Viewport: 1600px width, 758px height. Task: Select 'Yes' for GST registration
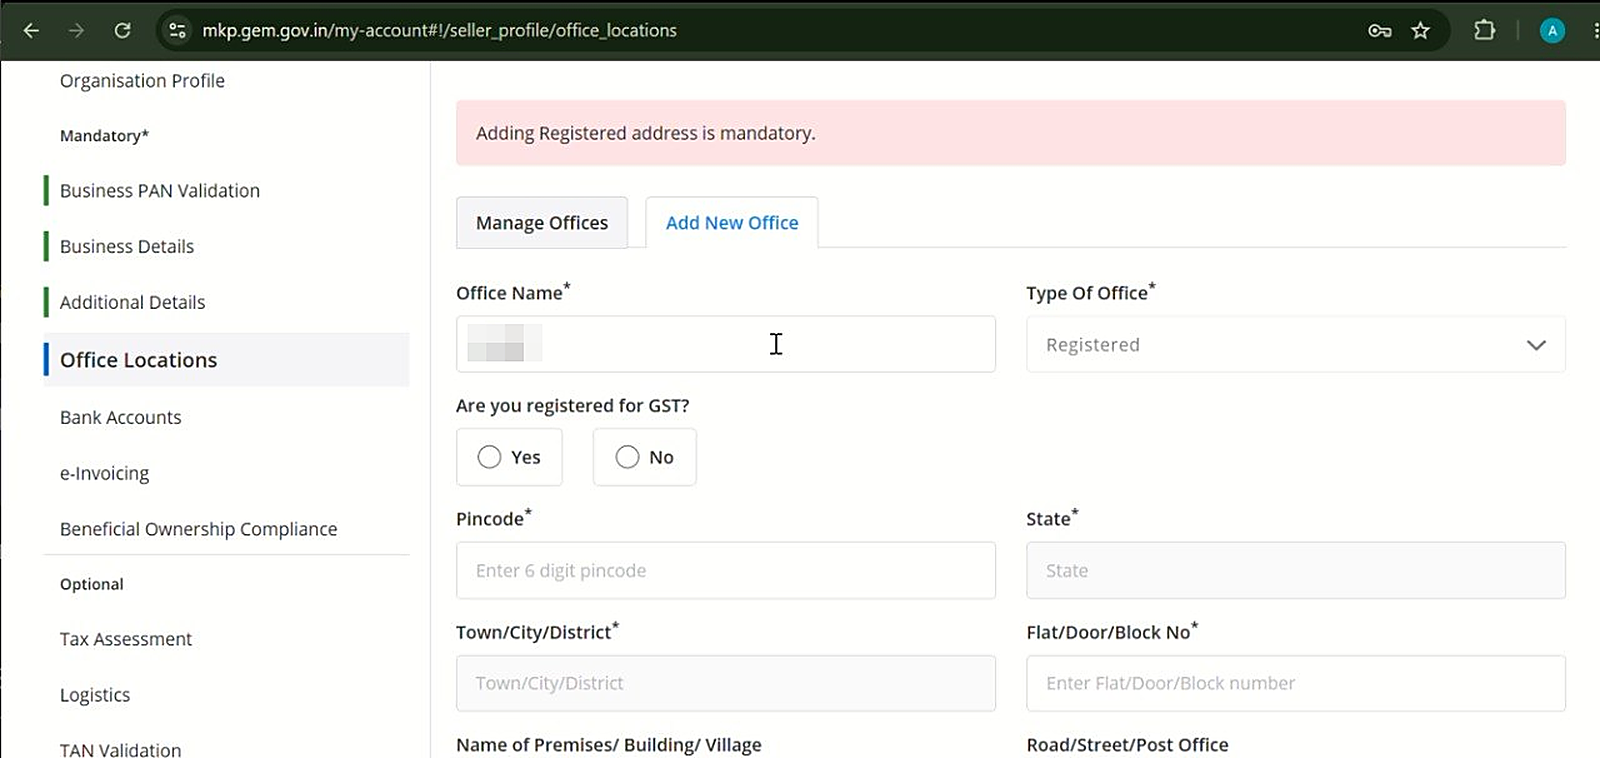click(509, 457)
